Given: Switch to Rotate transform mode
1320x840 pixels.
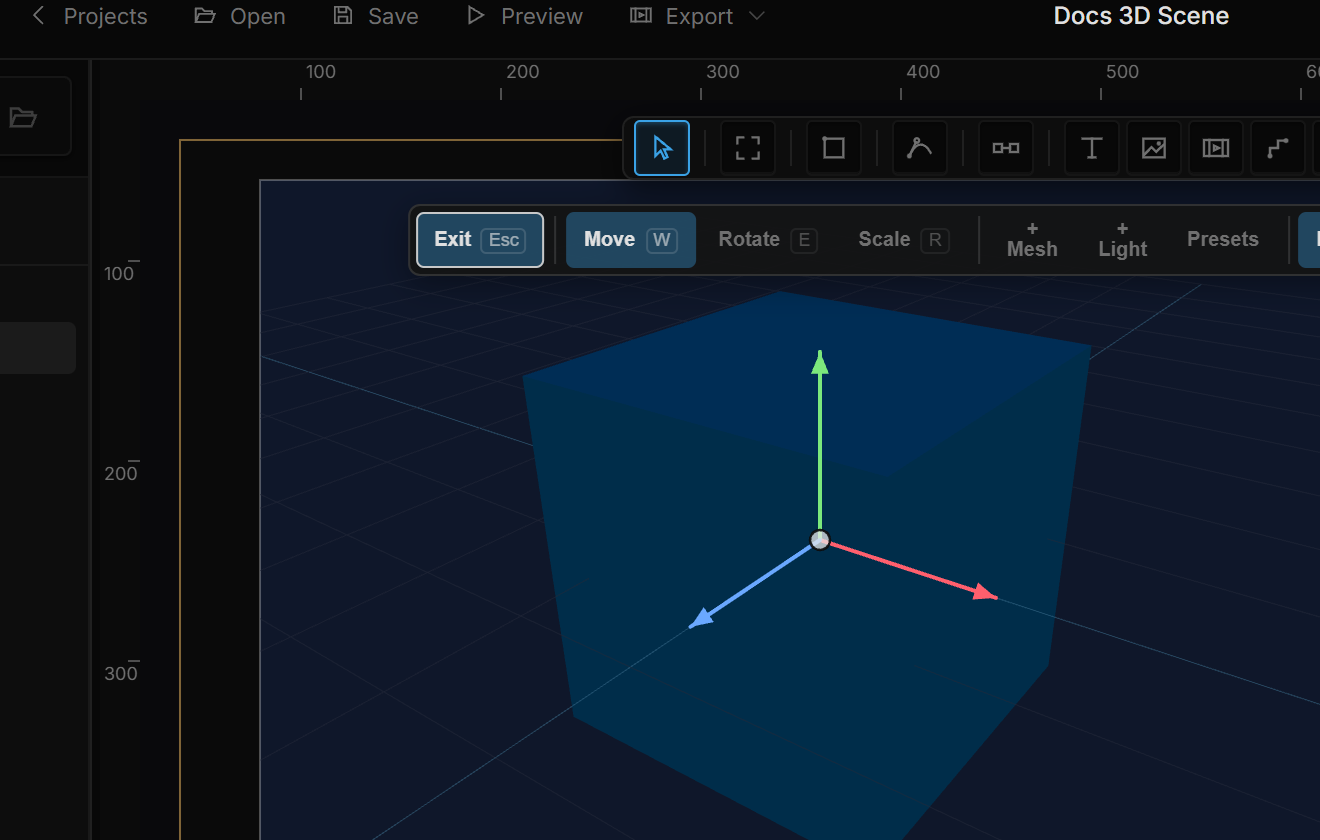Looking at the screenshot, I should (x=768, y=240).
